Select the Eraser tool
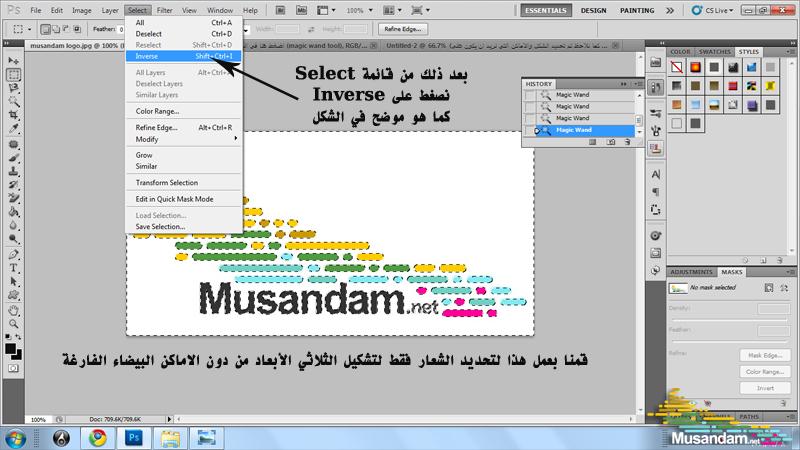 click(x=13, y=198)
